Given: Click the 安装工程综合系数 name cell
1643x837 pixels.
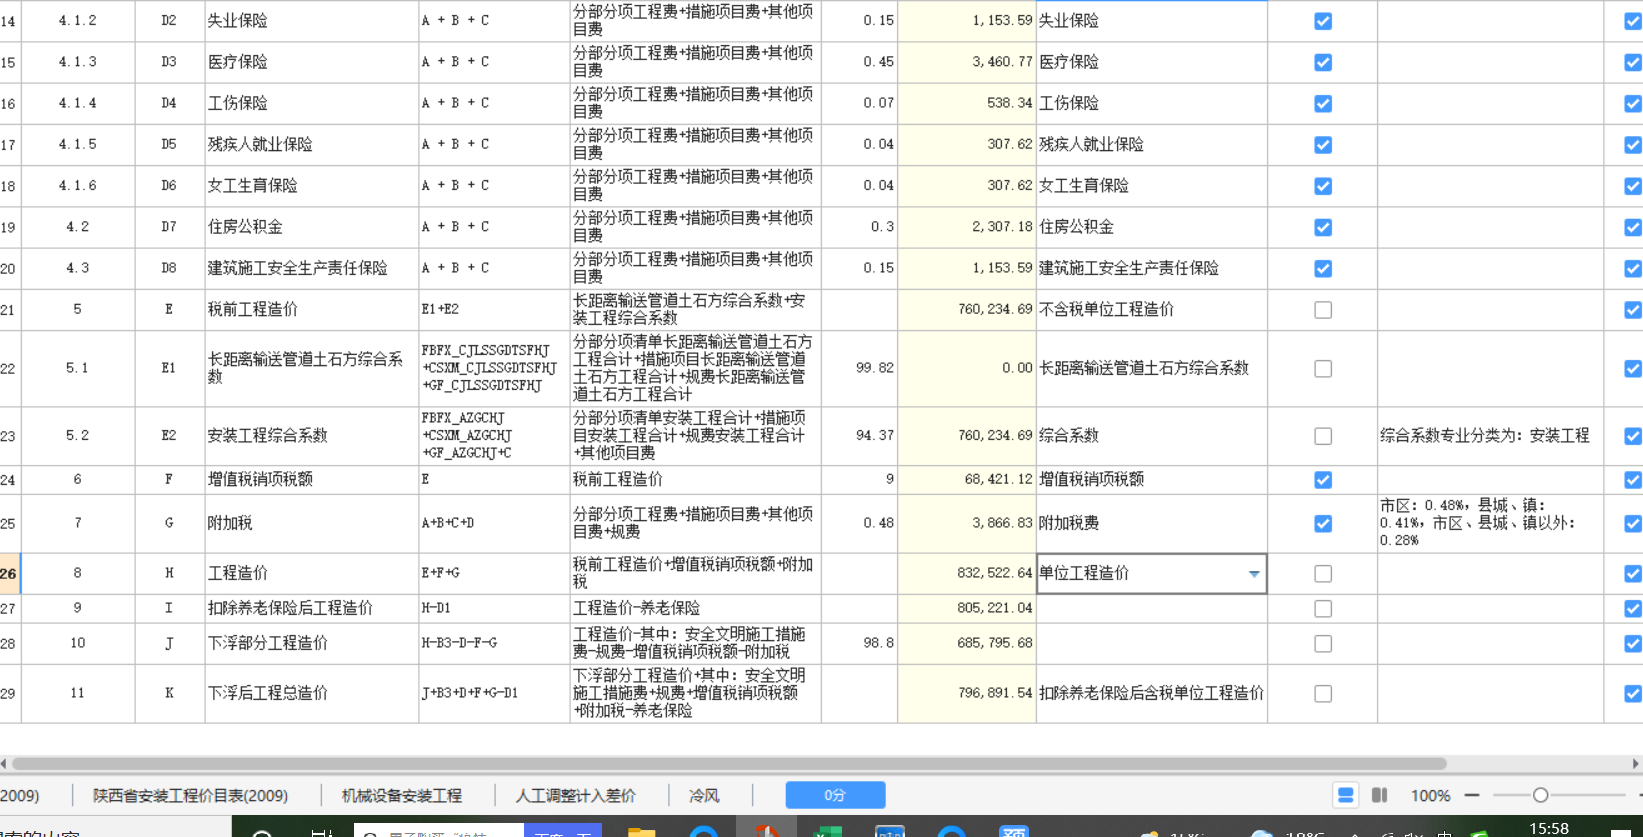Looking at the screenshot, I should 311,436.
